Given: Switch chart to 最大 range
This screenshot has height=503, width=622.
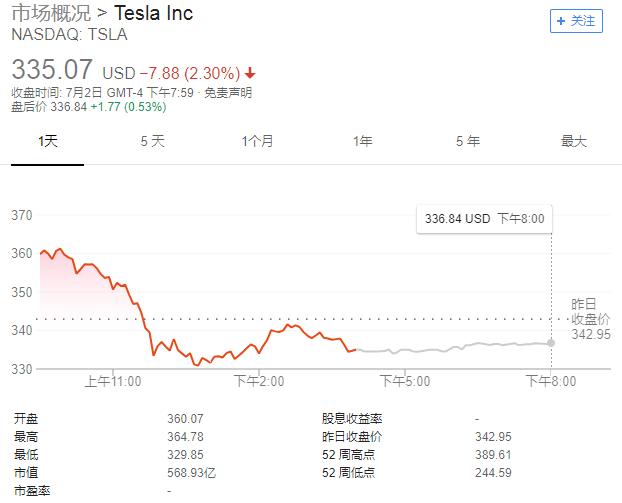Looking at the screenshot, I should tap(574, 141).
